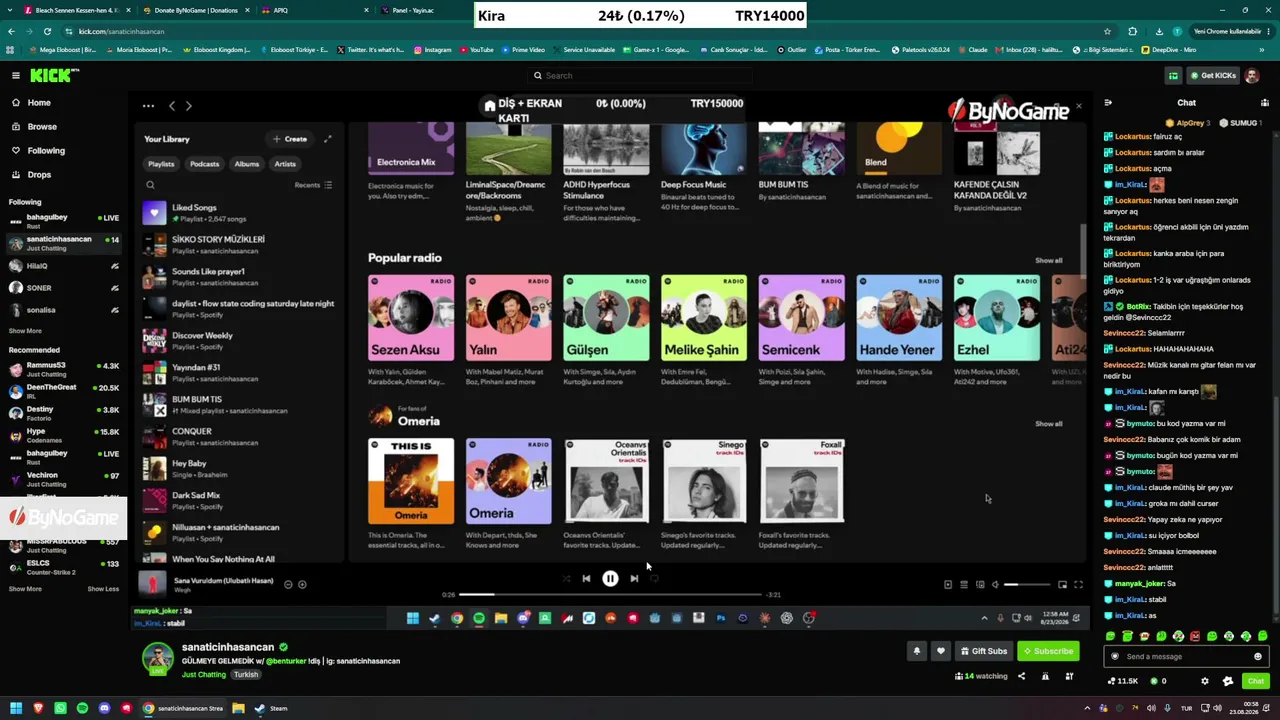The height and width of the screenshot is (720, 1280).
Task: Expand Your Library with the arrows icon
Action: pos(327,139)
